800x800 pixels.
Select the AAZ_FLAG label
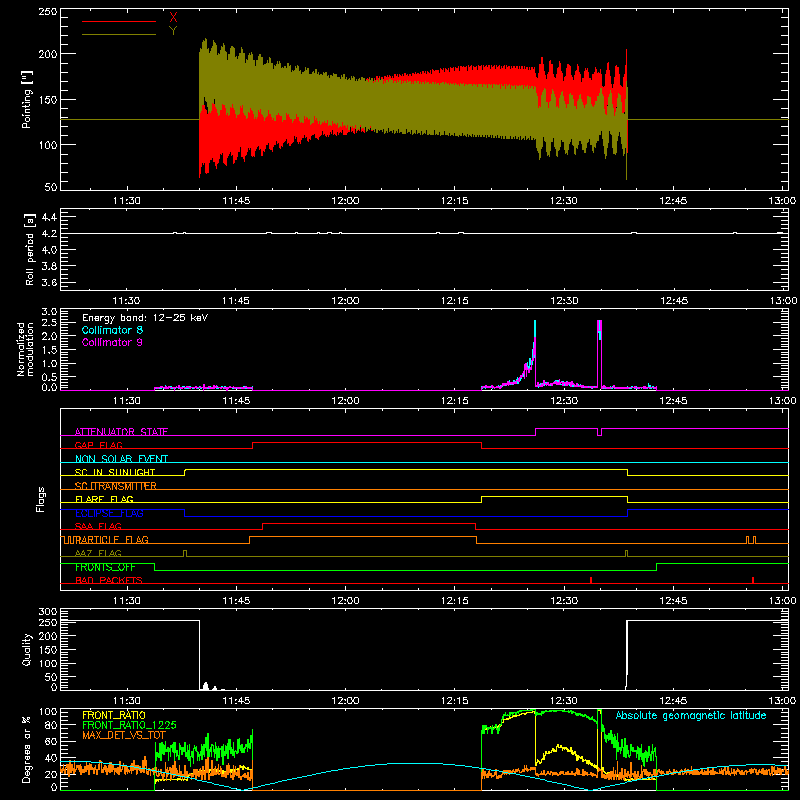click(x=98, y=553)
